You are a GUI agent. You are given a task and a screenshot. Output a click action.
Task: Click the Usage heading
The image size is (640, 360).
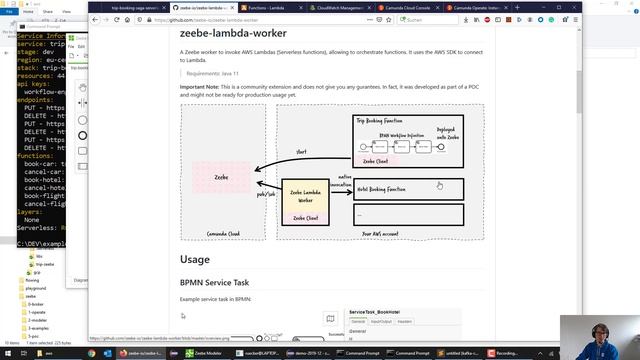tap(195, 260)
